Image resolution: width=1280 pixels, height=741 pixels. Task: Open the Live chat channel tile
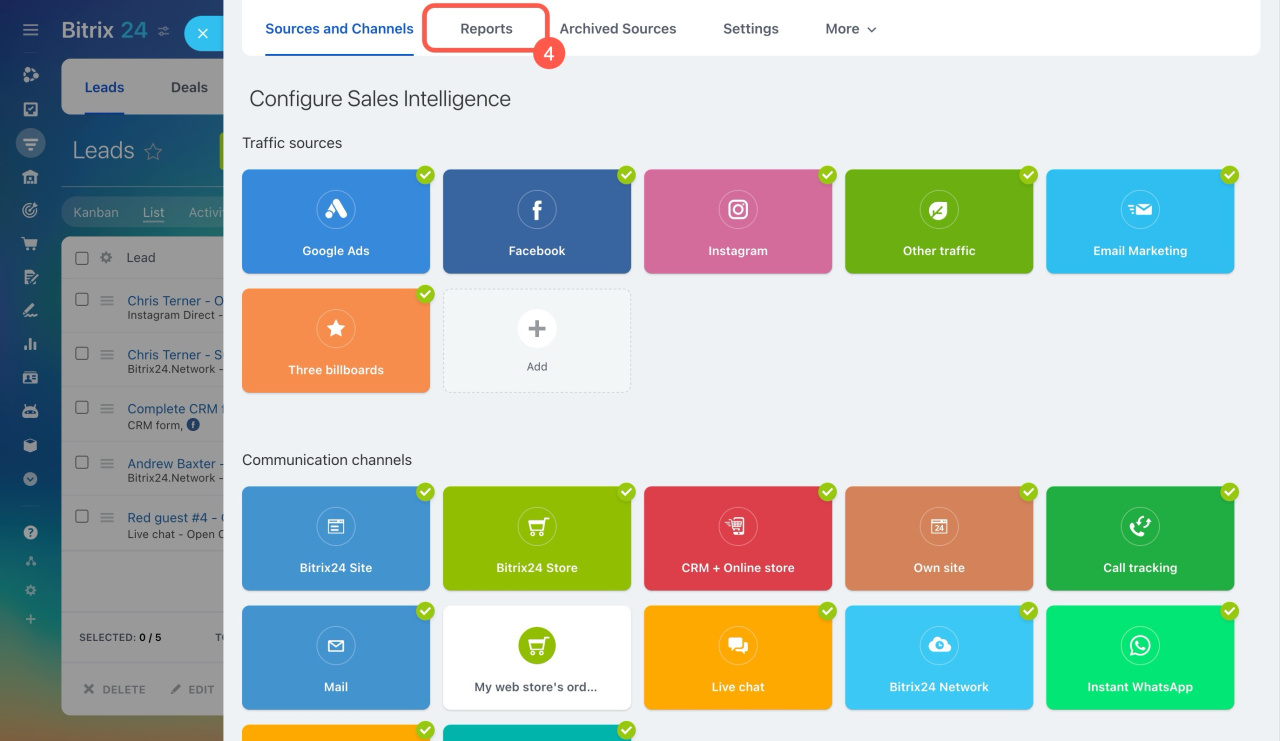click(738, 657)
